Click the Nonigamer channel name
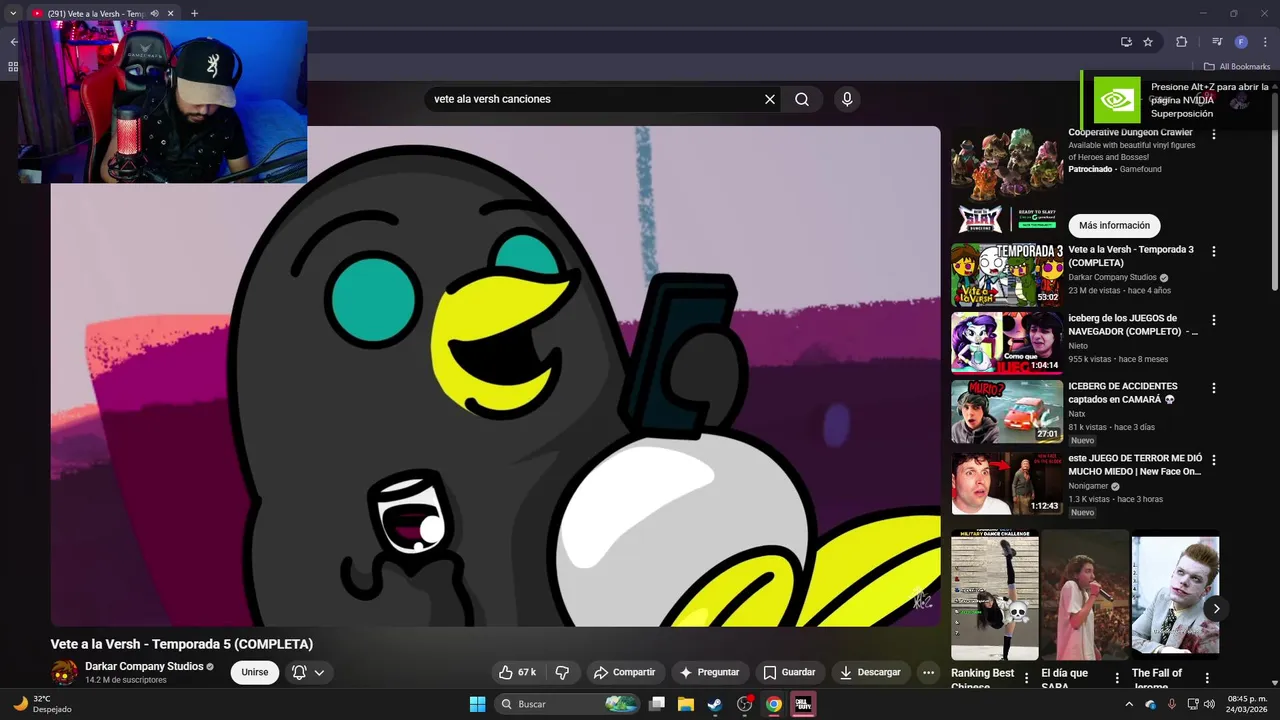Viewport: 1280px width, 720px height. [x=1088, y=486]
